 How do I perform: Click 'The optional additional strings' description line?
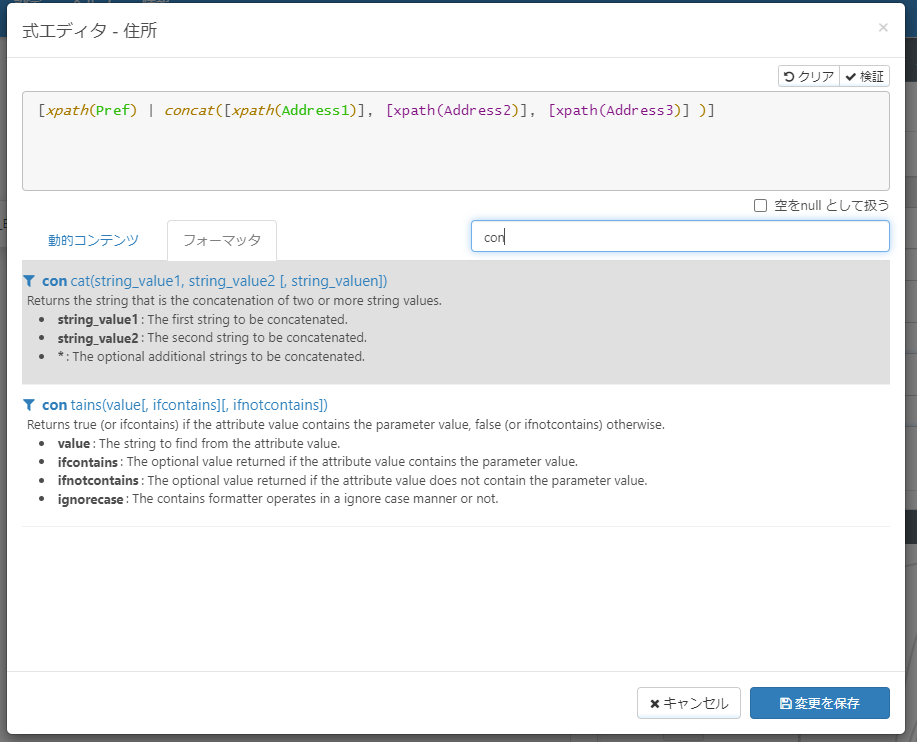pyautogui.click(x=211, y=357)
